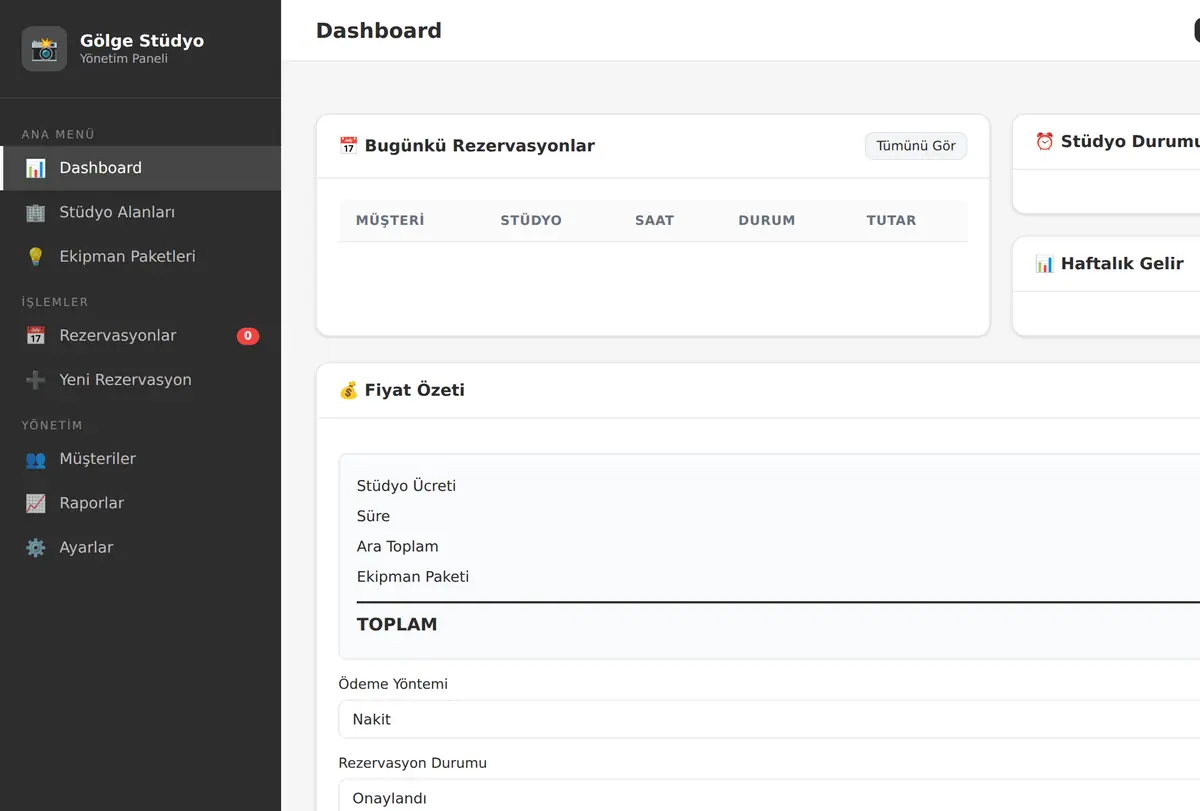Click the Tümünü Gör button

[x=916, y=146]
